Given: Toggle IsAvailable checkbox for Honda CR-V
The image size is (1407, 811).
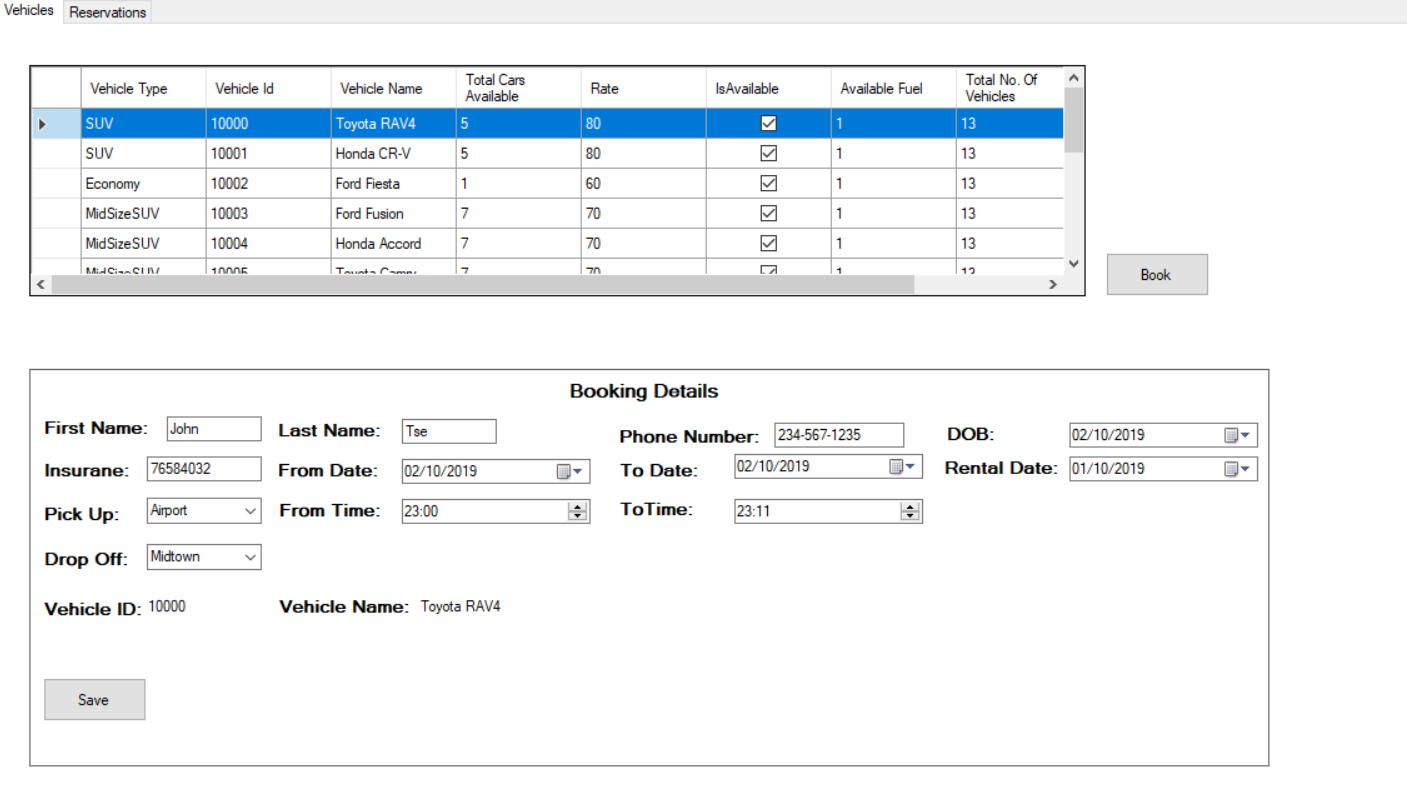Looking at the screenshot, I should pos(769,154).
